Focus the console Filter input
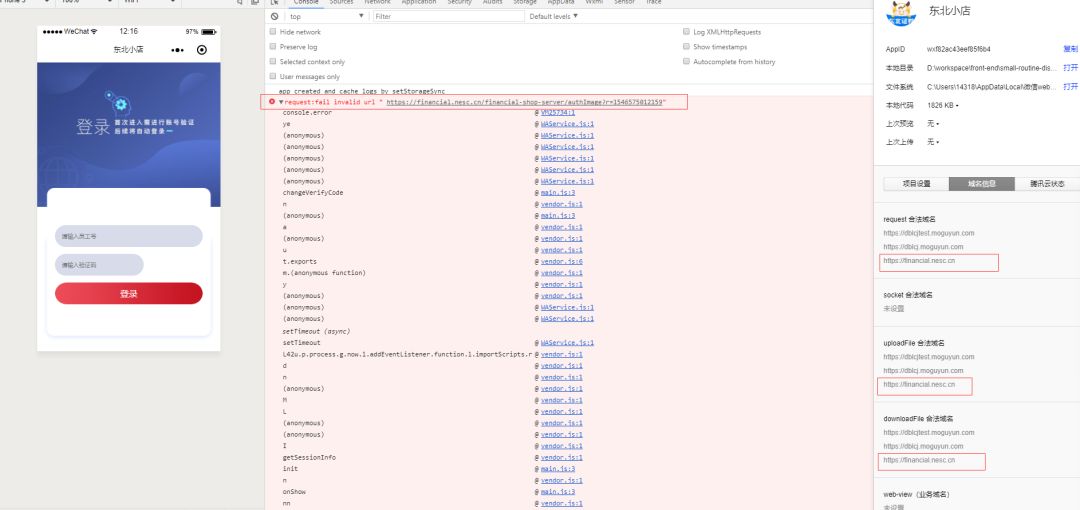 (448, 16)
